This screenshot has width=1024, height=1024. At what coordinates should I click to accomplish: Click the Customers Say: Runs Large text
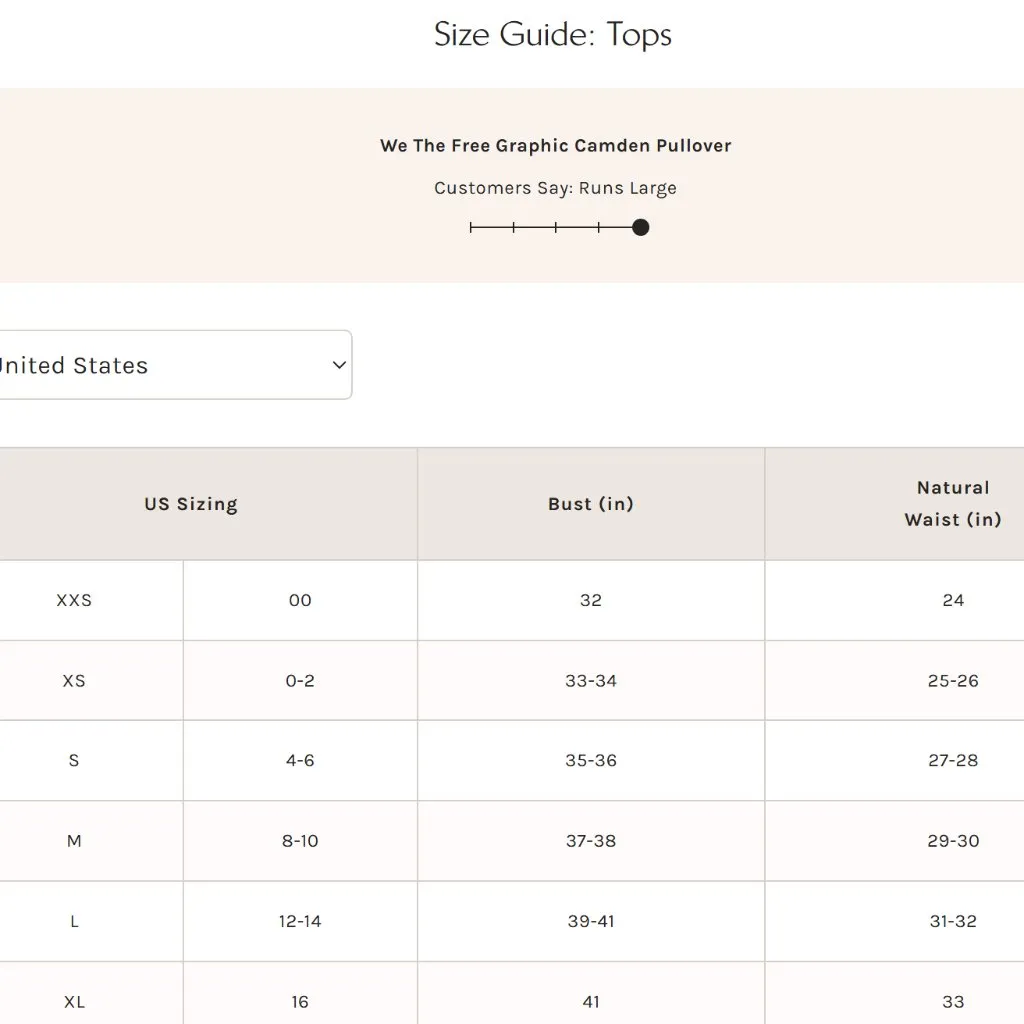(555, 188)
